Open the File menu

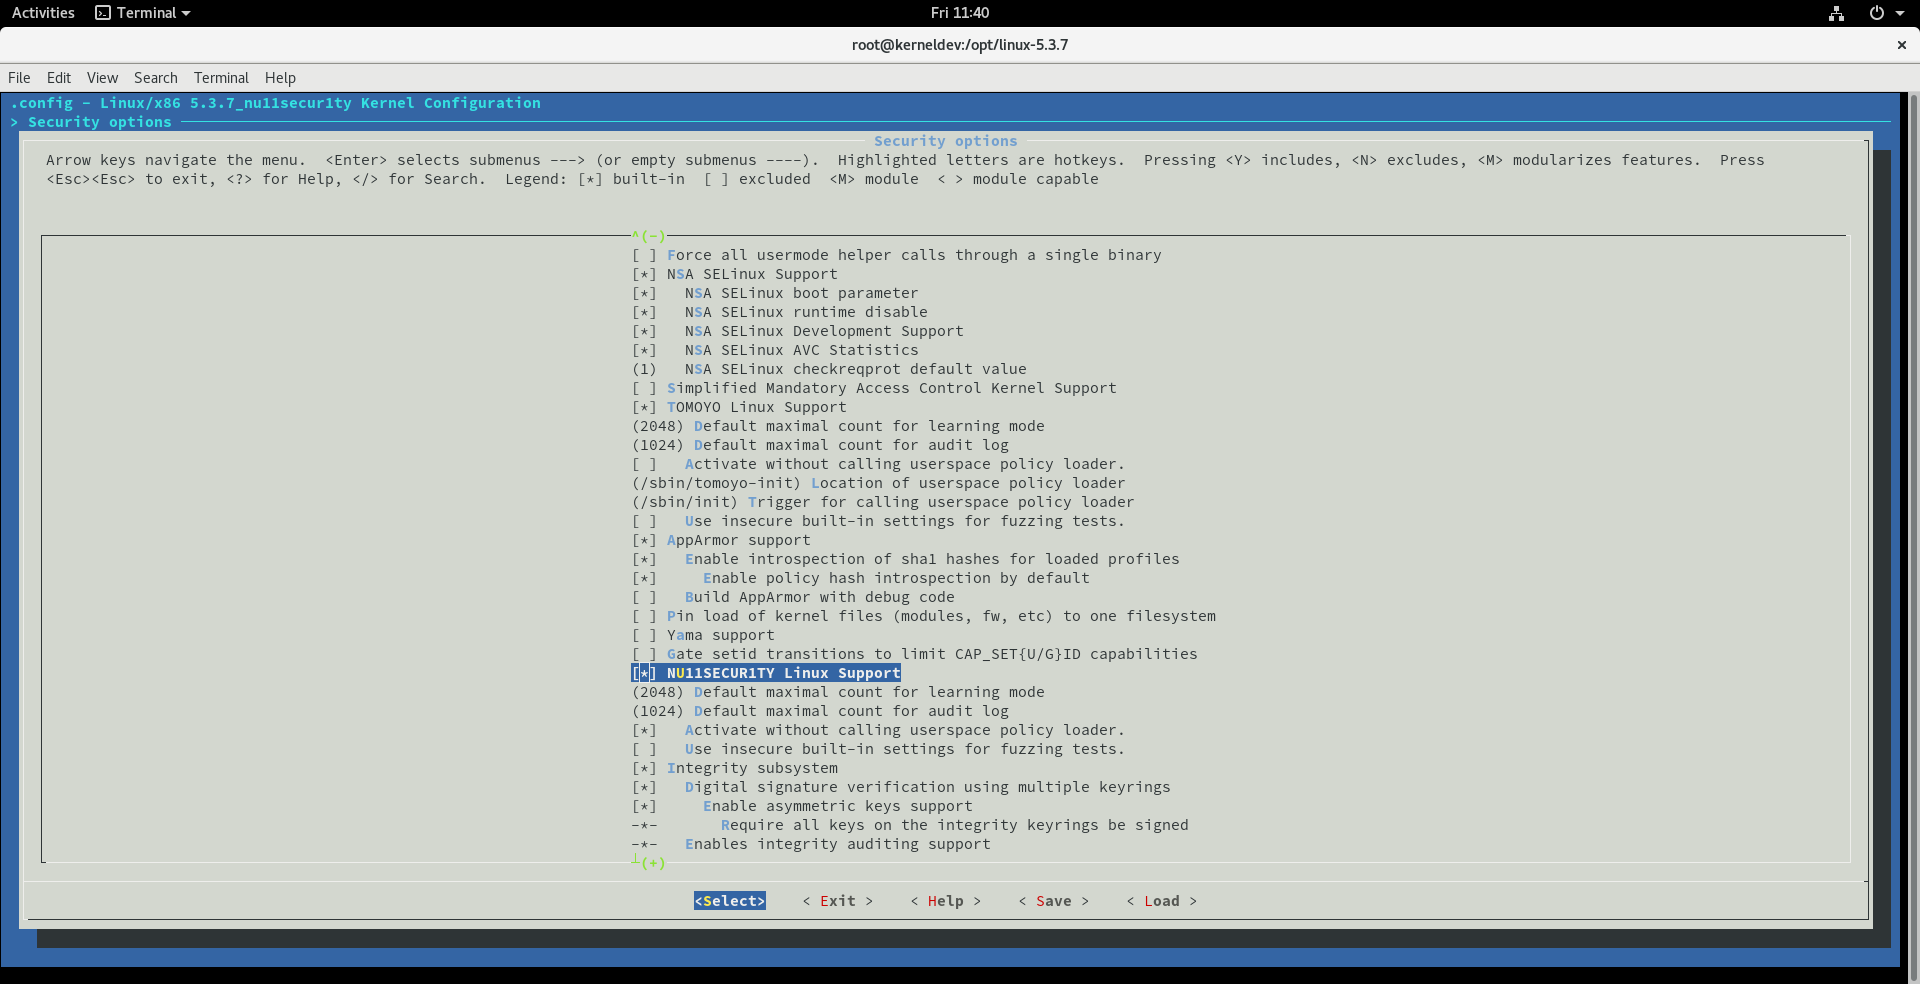(19, 78)
